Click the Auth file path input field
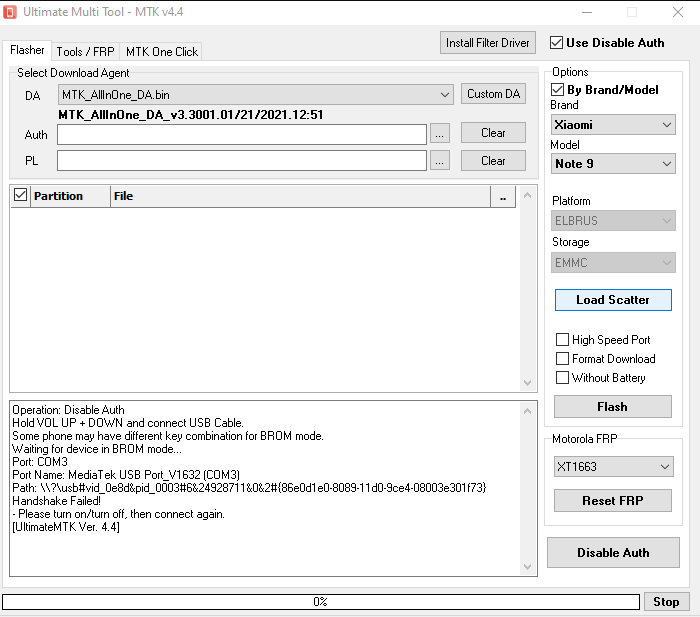The width and height of the screenshot is (700, 617). point(242,134)
